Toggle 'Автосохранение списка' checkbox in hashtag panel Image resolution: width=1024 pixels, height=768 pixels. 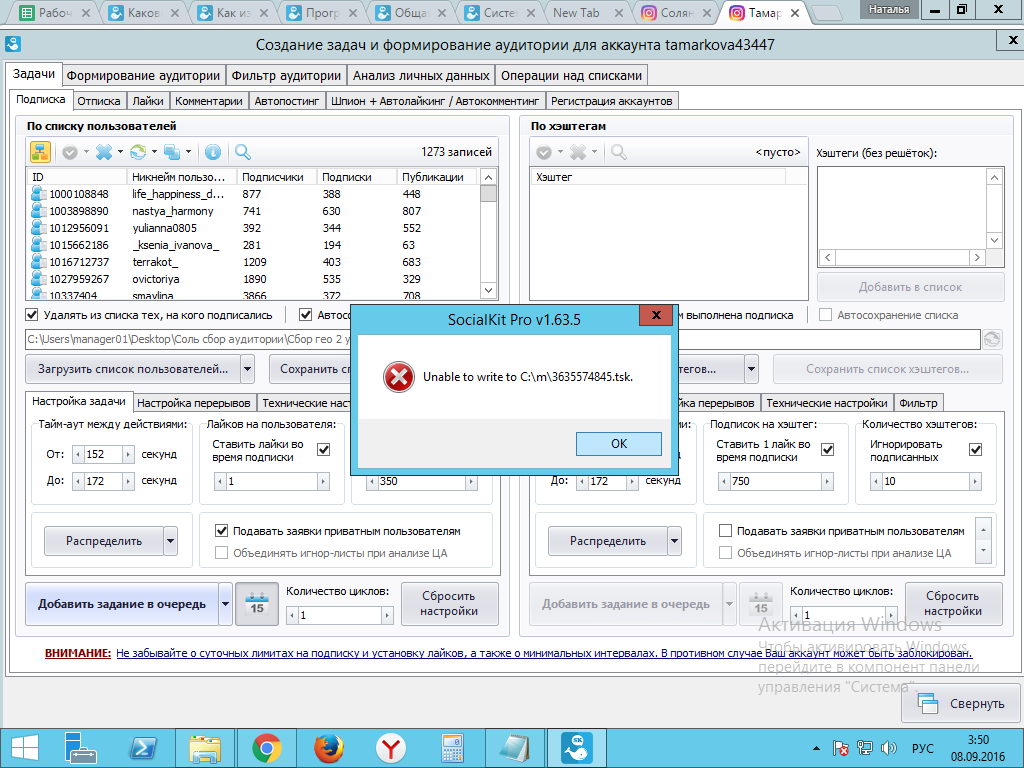point(825,315)
